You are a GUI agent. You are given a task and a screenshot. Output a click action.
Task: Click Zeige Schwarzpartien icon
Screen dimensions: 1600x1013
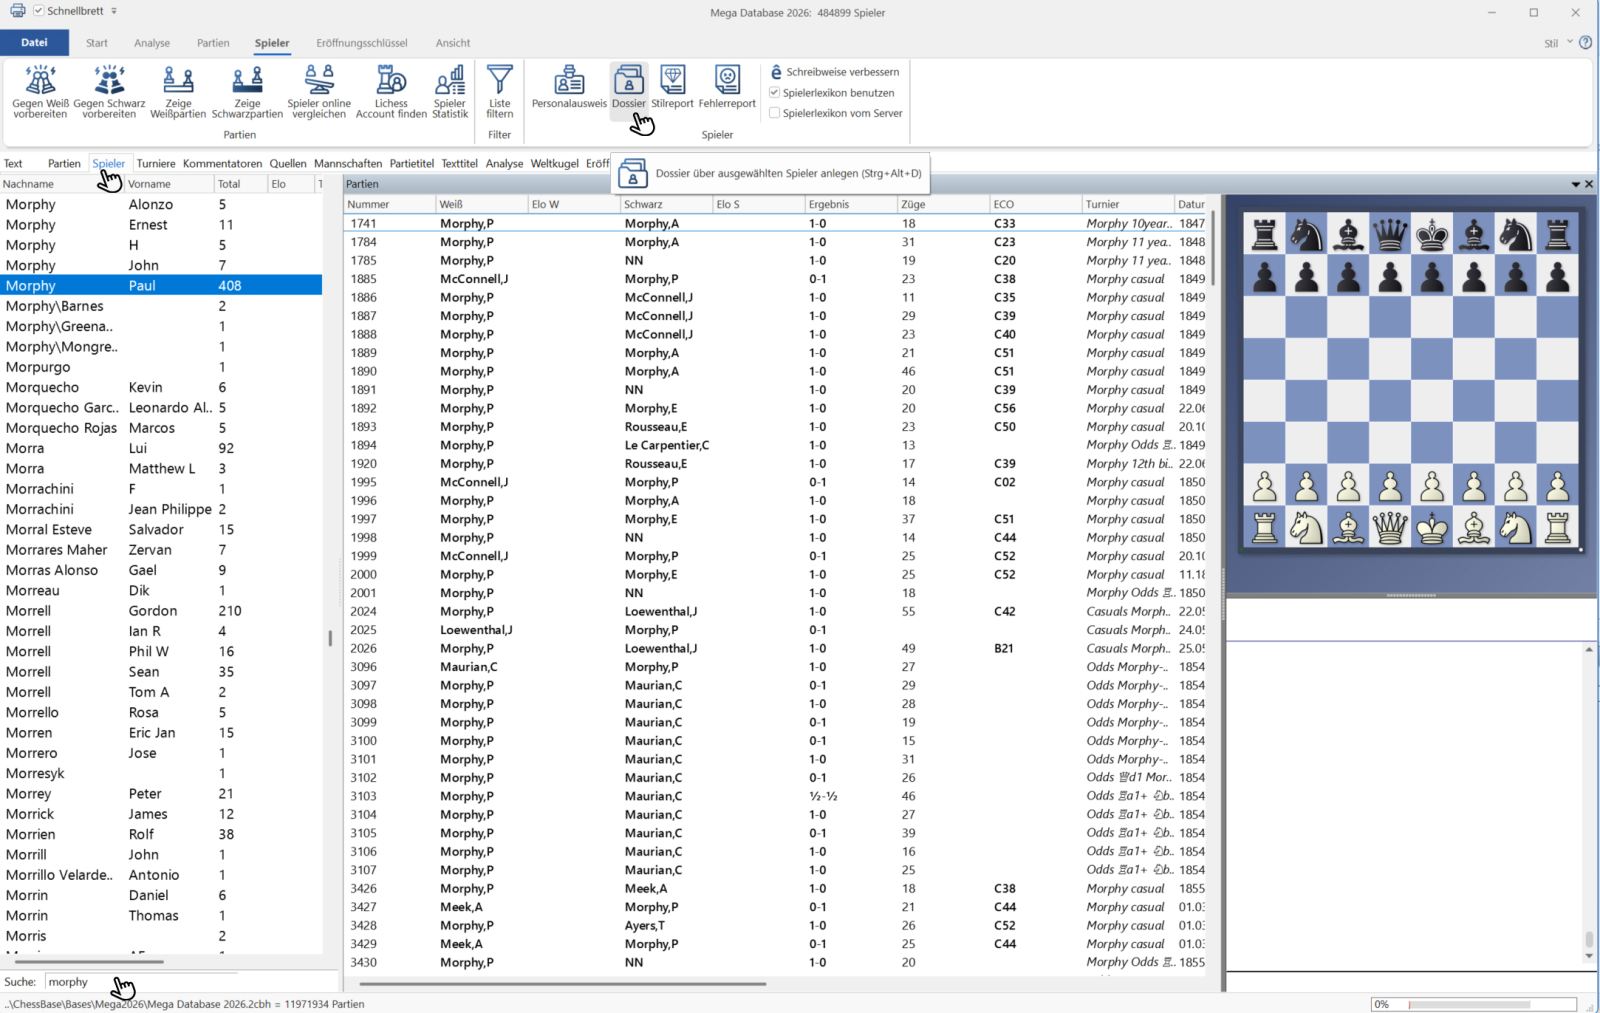[x=247, y=91]
